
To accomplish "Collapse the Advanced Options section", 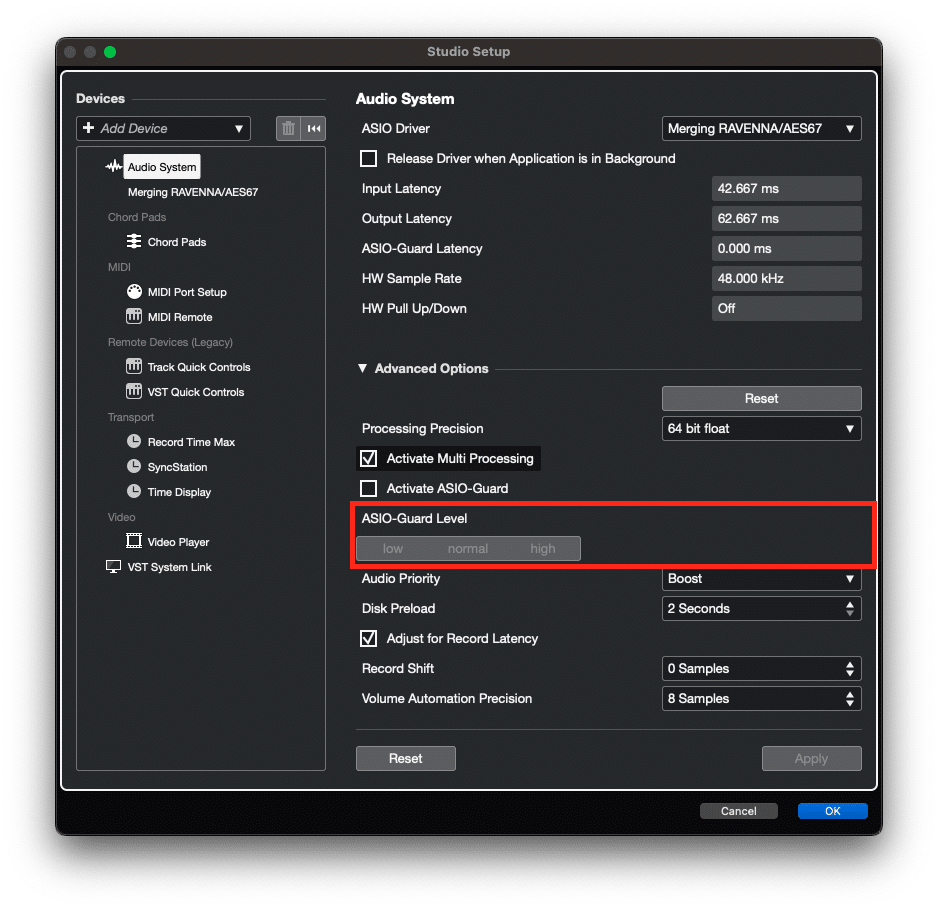I will [362, 369].
